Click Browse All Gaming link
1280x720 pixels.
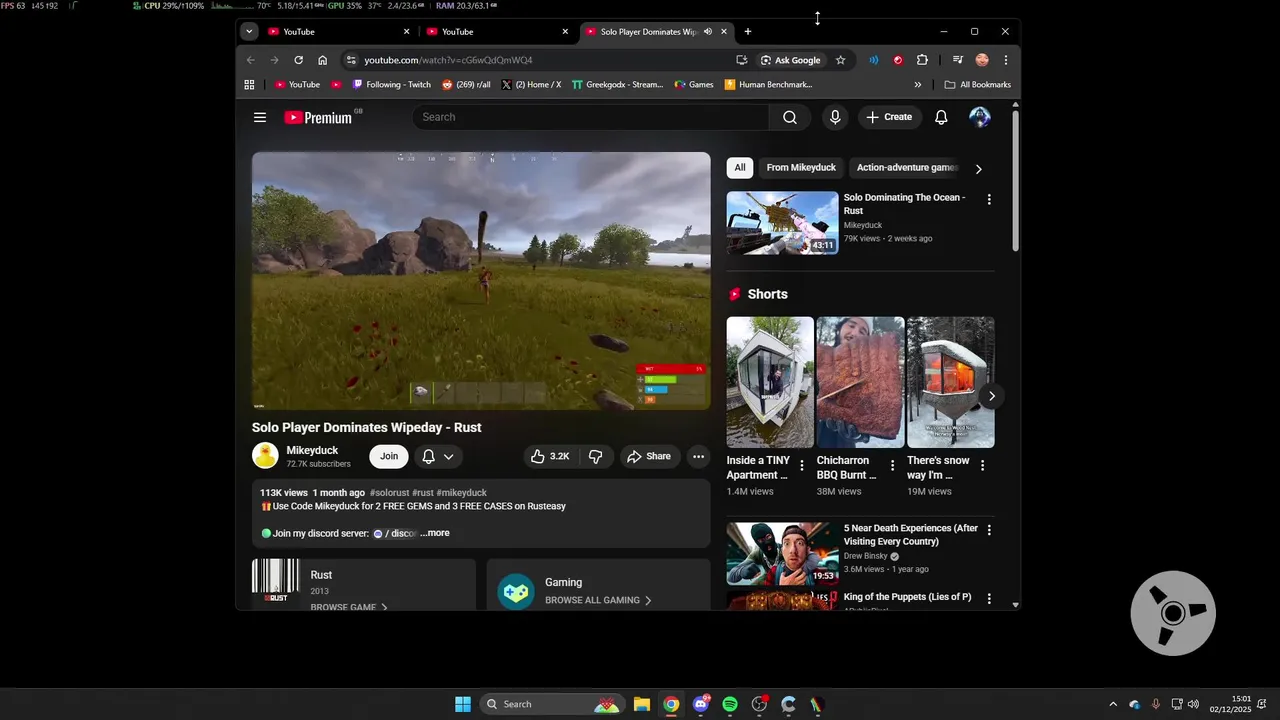point(598,600)
